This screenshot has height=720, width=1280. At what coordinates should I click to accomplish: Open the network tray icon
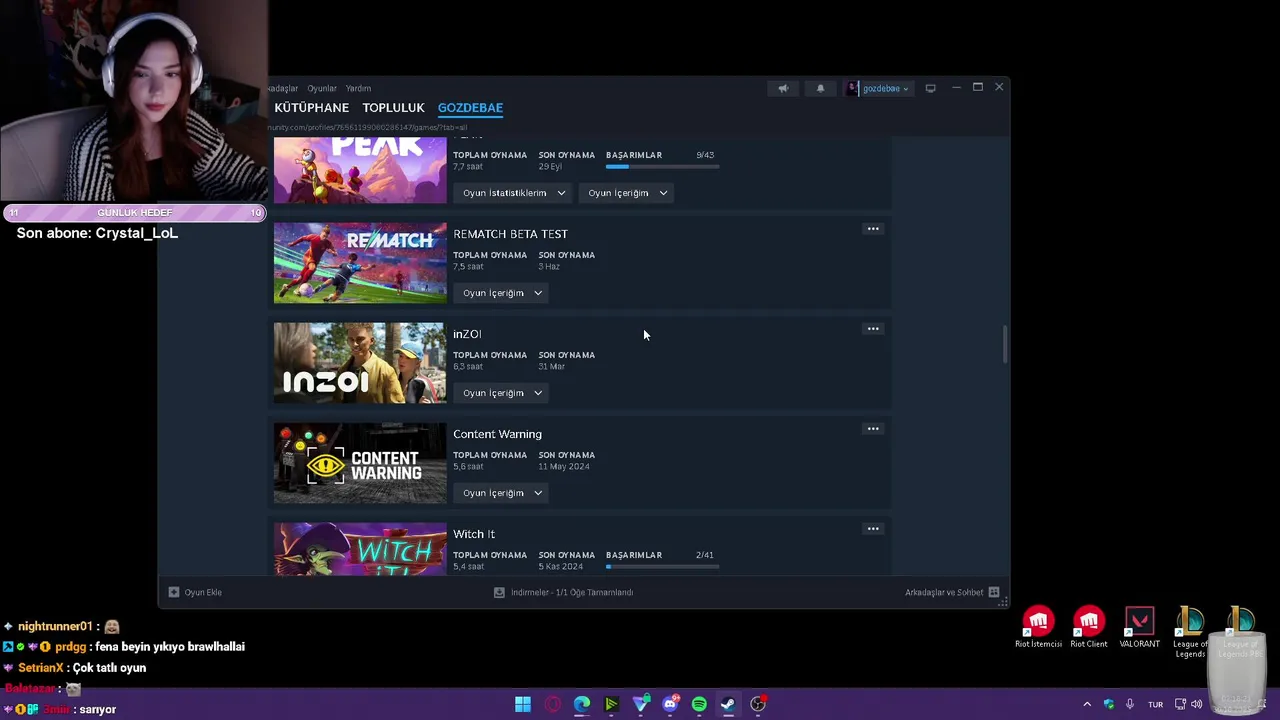1180,704
